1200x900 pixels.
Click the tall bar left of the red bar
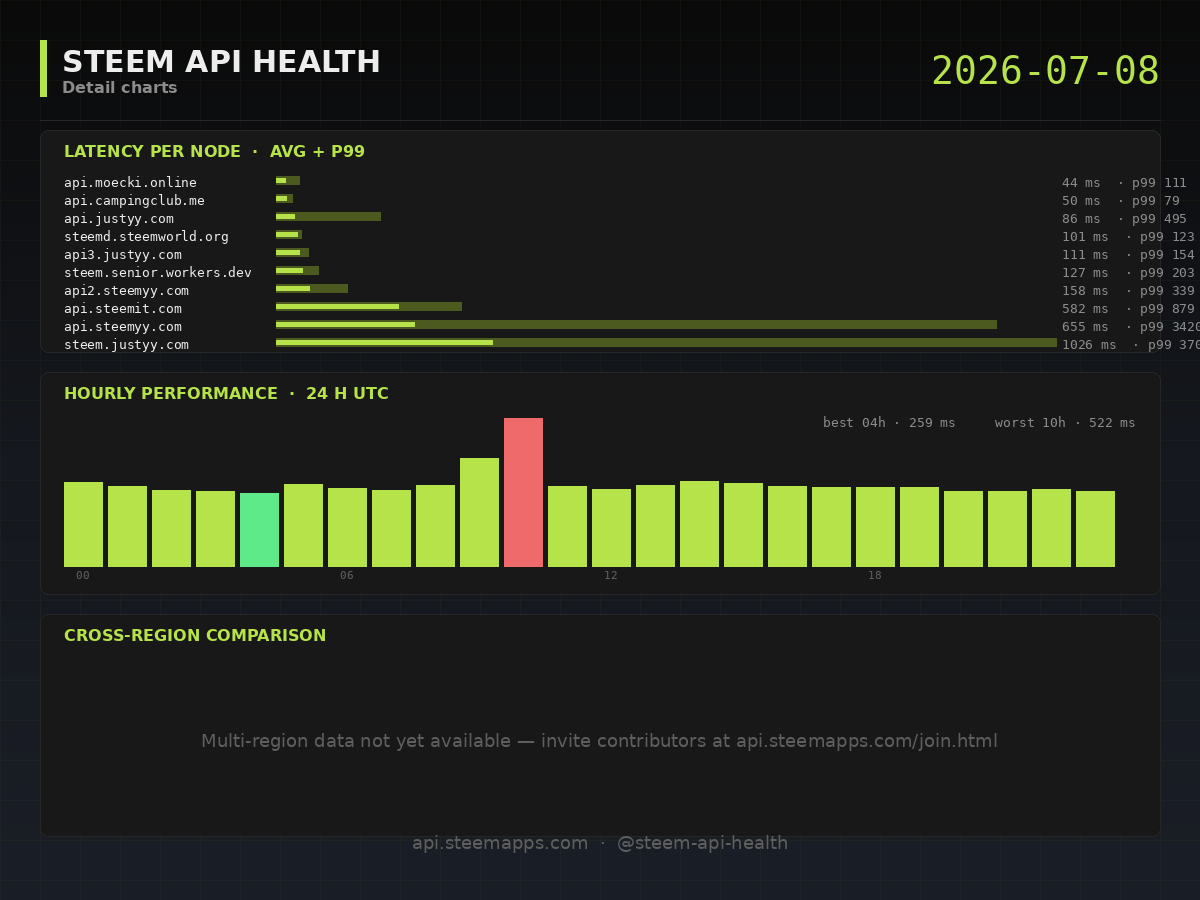pos(479,512)
